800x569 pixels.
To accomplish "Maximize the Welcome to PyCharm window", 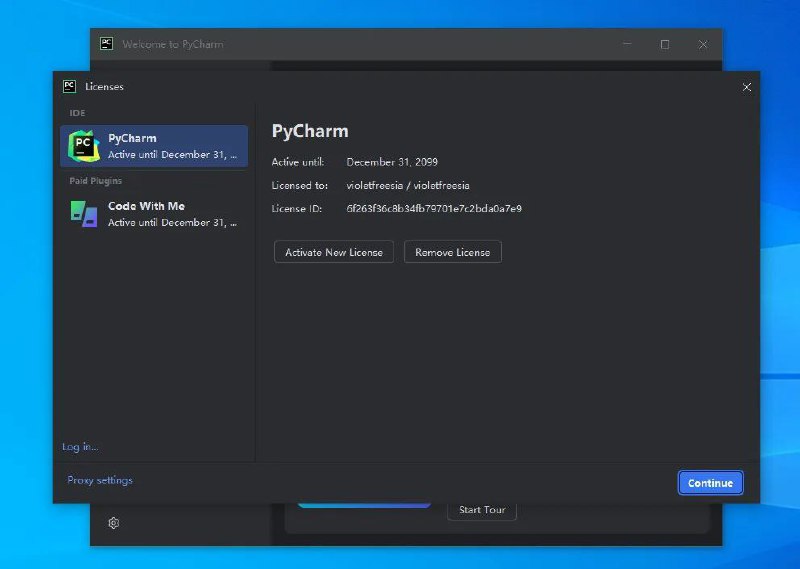I will coord(665,44).
